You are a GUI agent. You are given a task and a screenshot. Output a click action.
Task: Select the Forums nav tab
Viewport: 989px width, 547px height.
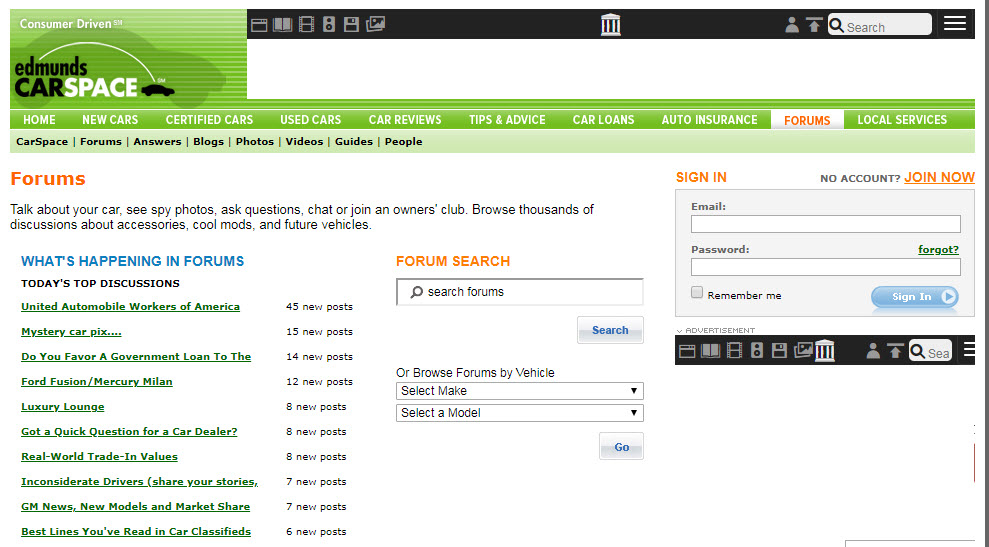(x=807, y=120)
